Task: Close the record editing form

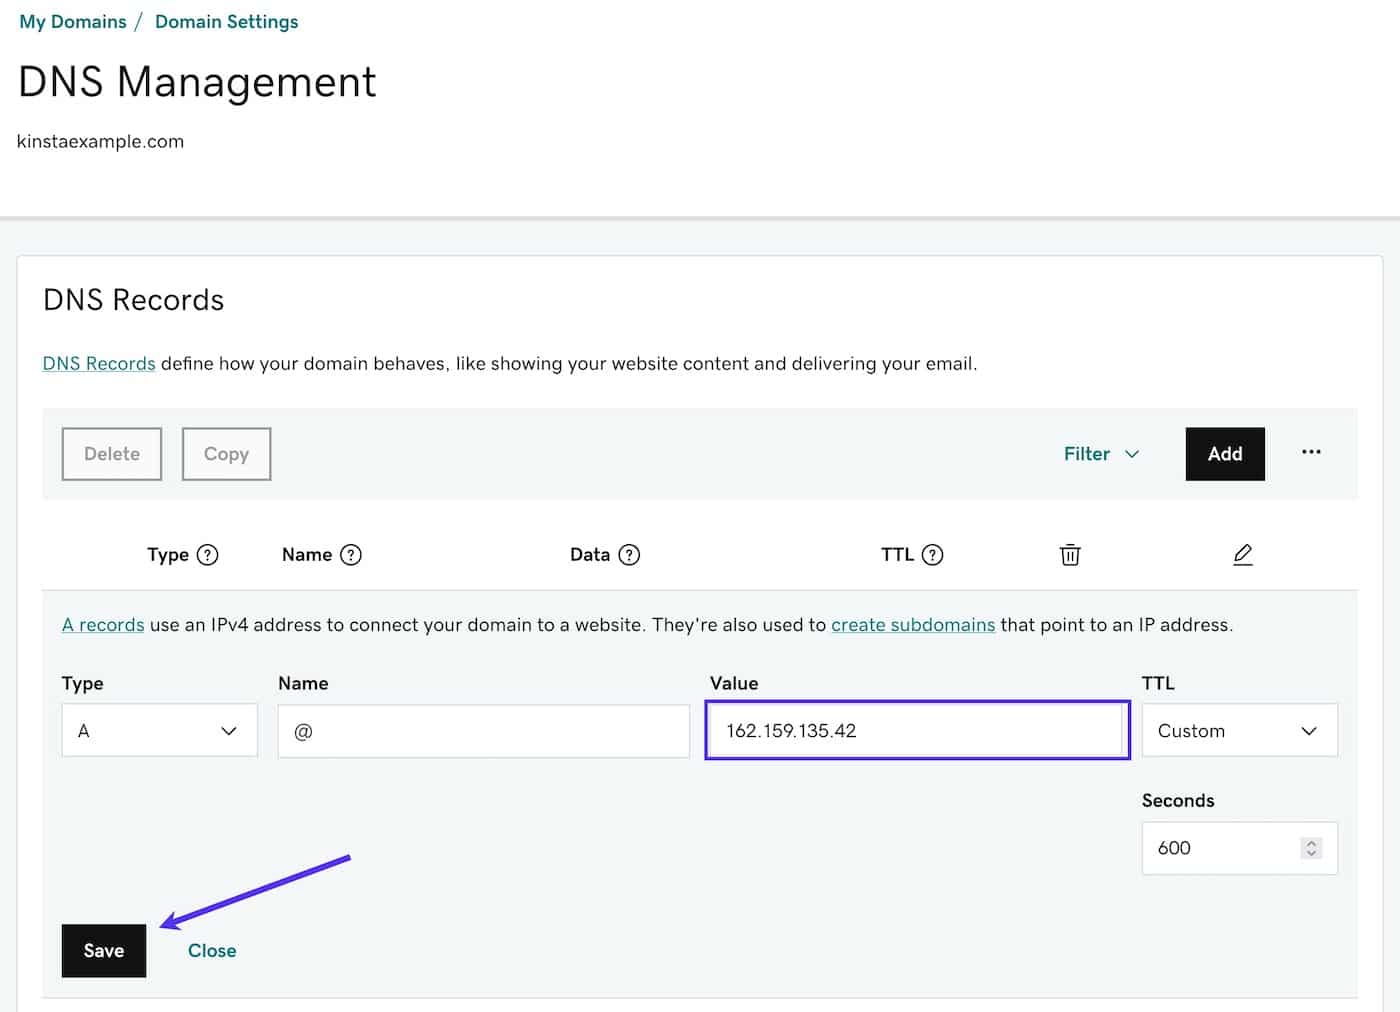Action: point(211,950)
